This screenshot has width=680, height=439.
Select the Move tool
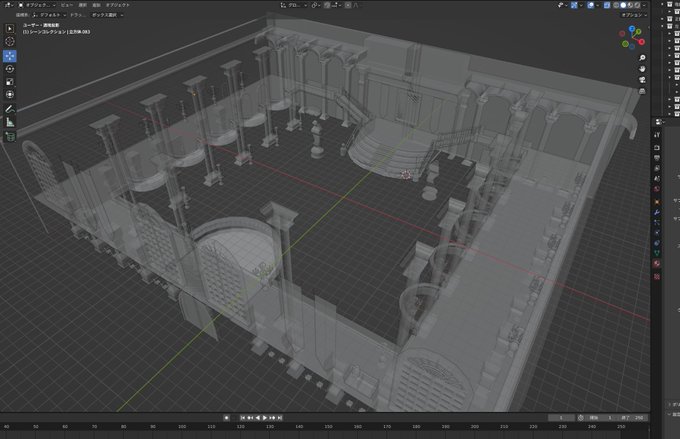click(x=10, y=56)
